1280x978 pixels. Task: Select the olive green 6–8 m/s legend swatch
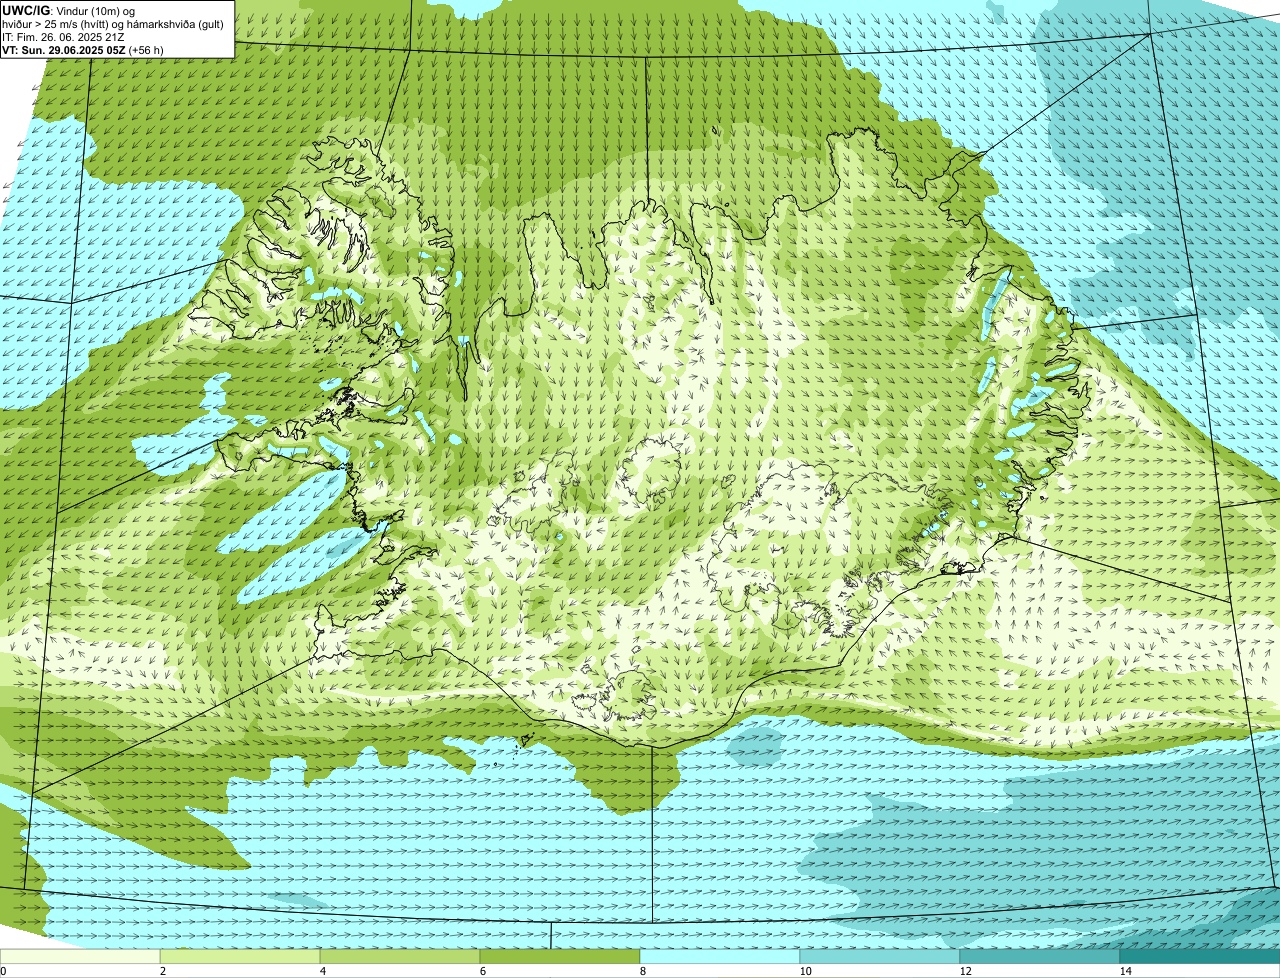(560, 957)
